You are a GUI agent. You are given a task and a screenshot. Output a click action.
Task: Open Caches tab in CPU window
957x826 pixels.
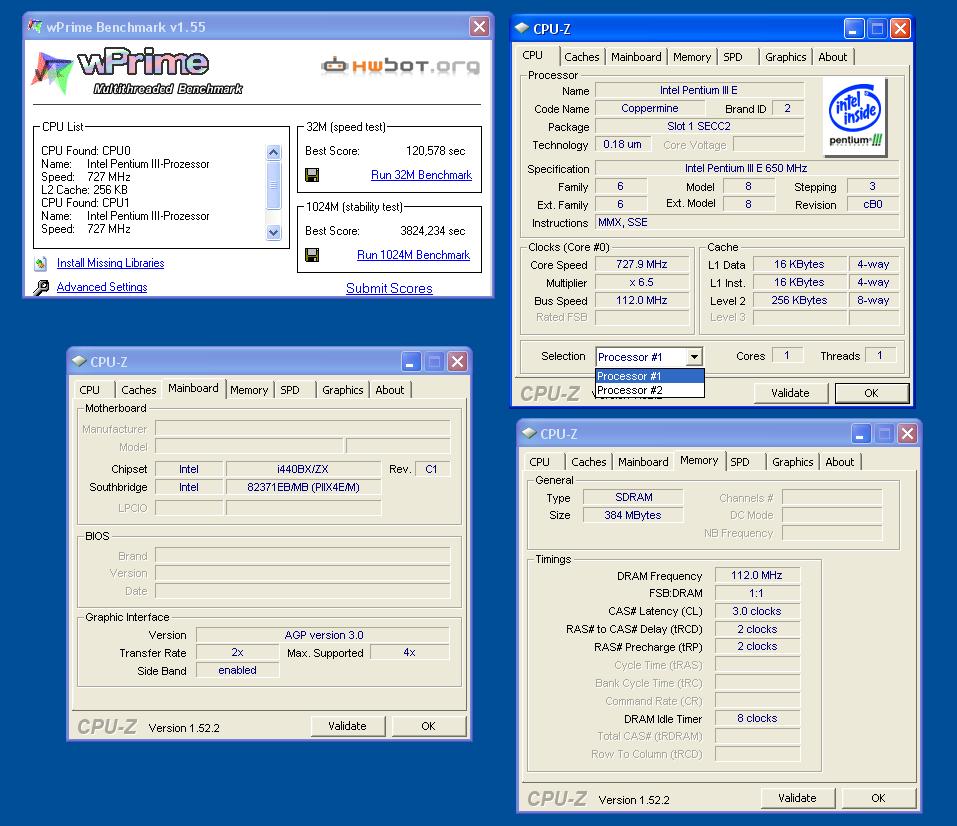[582, 57]
